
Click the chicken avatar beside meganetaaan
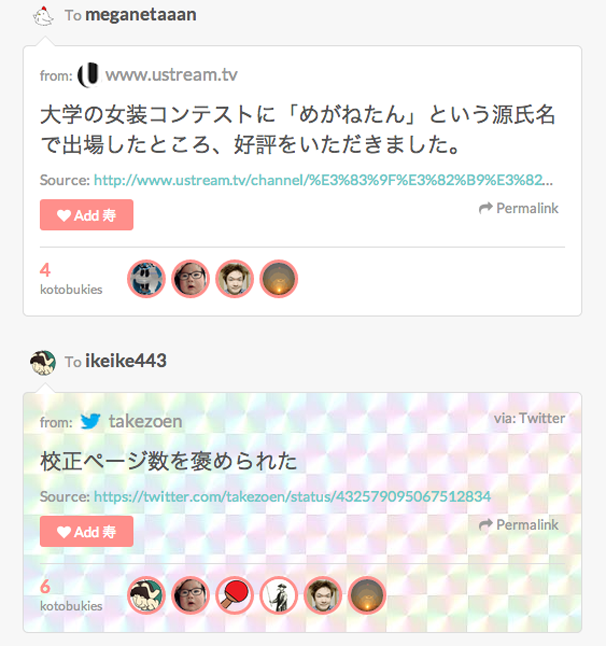[43, 16]
